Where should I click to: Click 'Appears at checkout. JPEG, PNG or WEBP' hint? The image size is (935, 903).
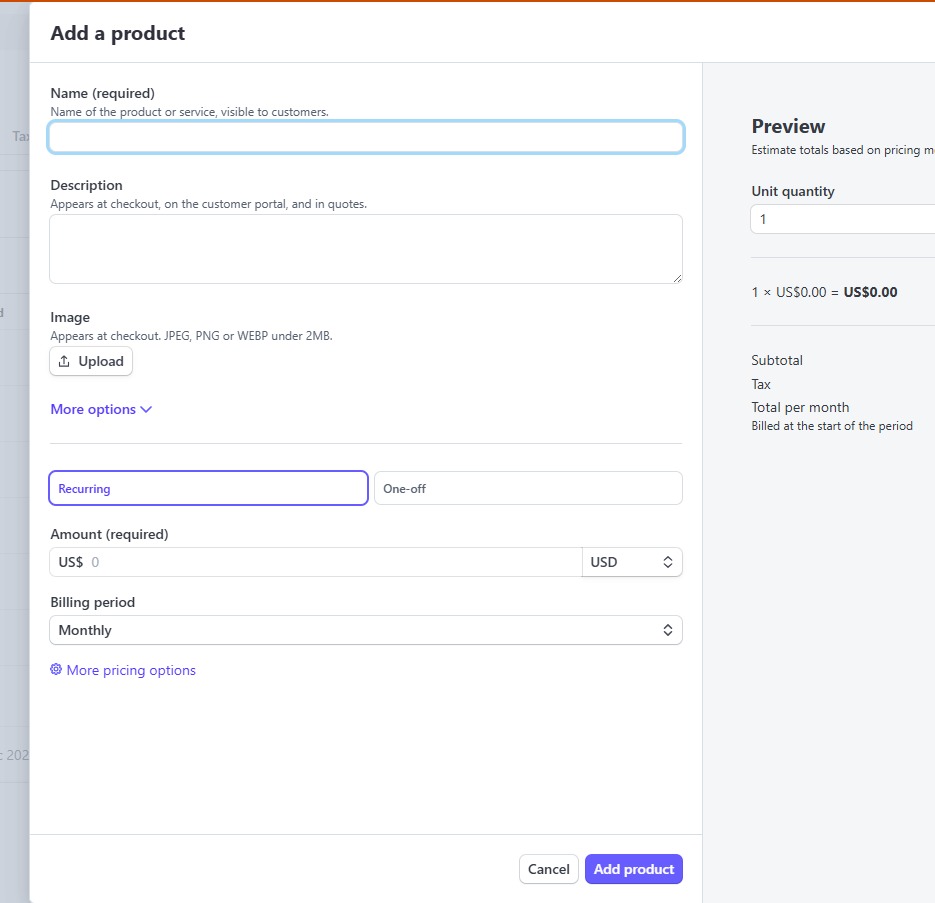coord(191,336)
